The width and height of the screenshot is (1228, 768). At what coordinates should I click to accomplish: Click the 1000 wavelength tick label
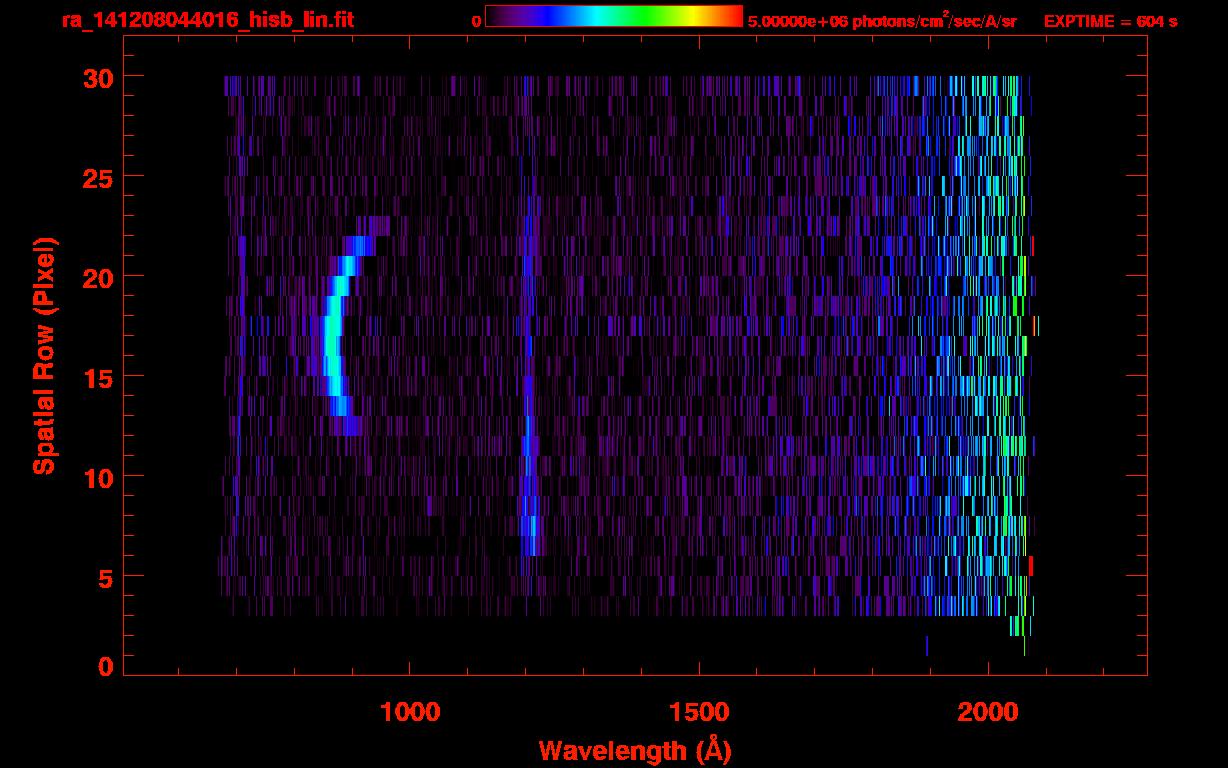(410, 712)
